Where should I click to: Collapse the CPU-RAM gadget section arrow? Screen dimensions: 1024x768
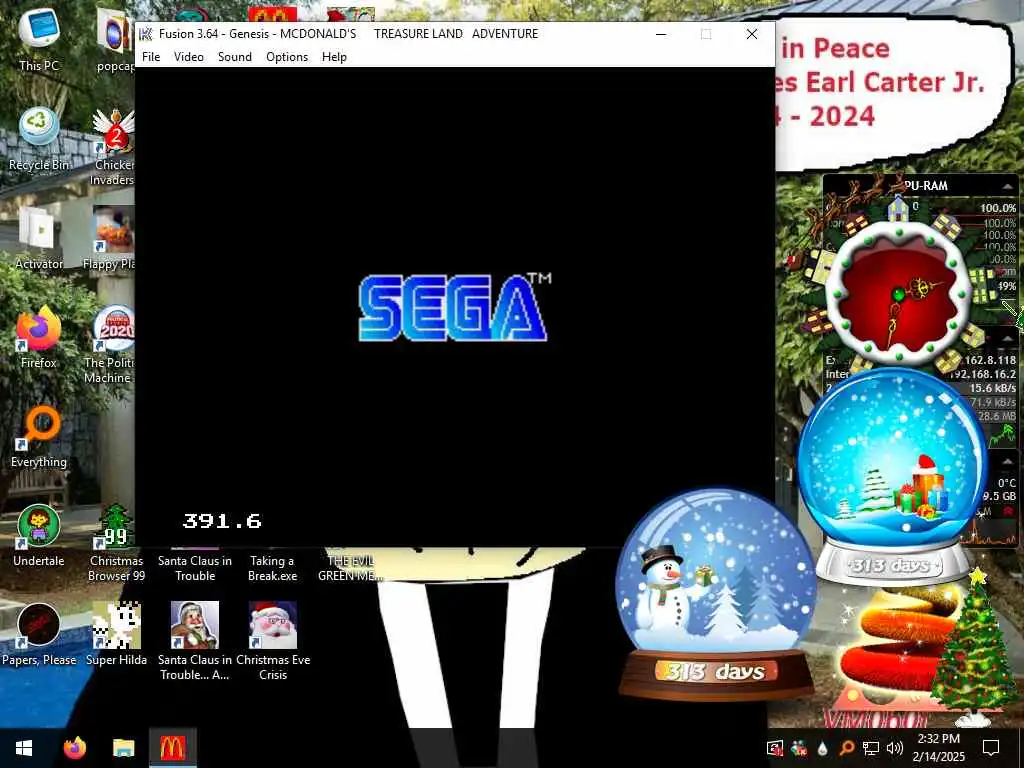(x=1007, y=186)
